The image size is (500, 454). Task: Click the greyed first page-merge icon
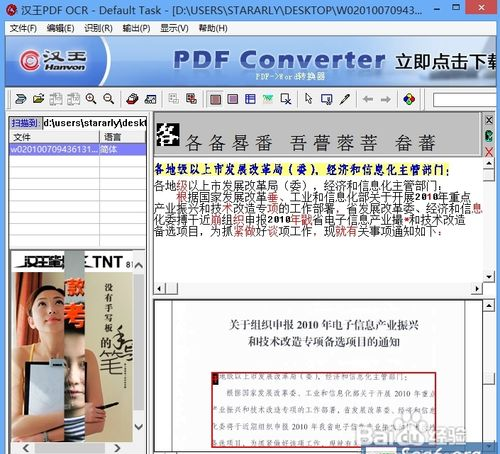pyautogui.click(x=56, y=99)
